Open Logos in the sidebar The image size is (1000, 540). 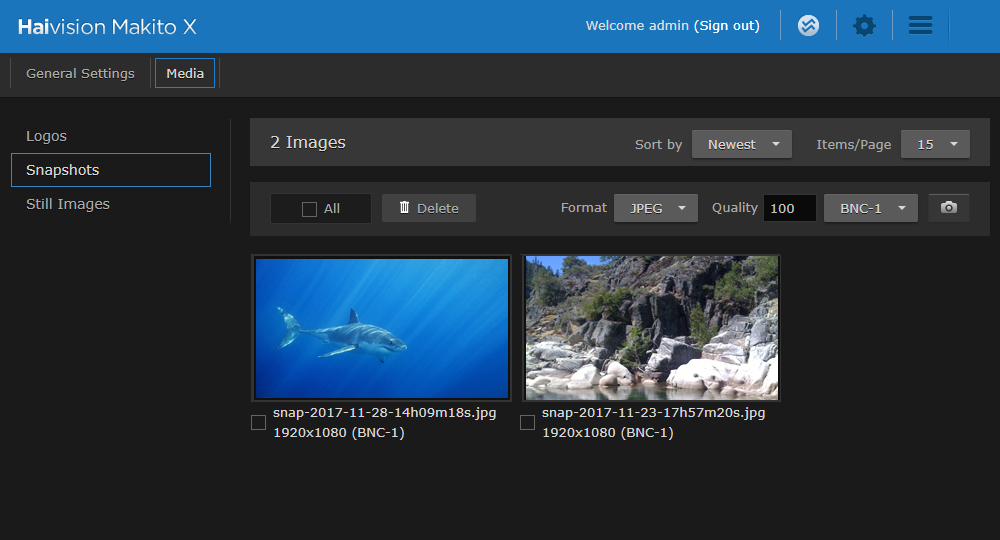tap(46, 136)
